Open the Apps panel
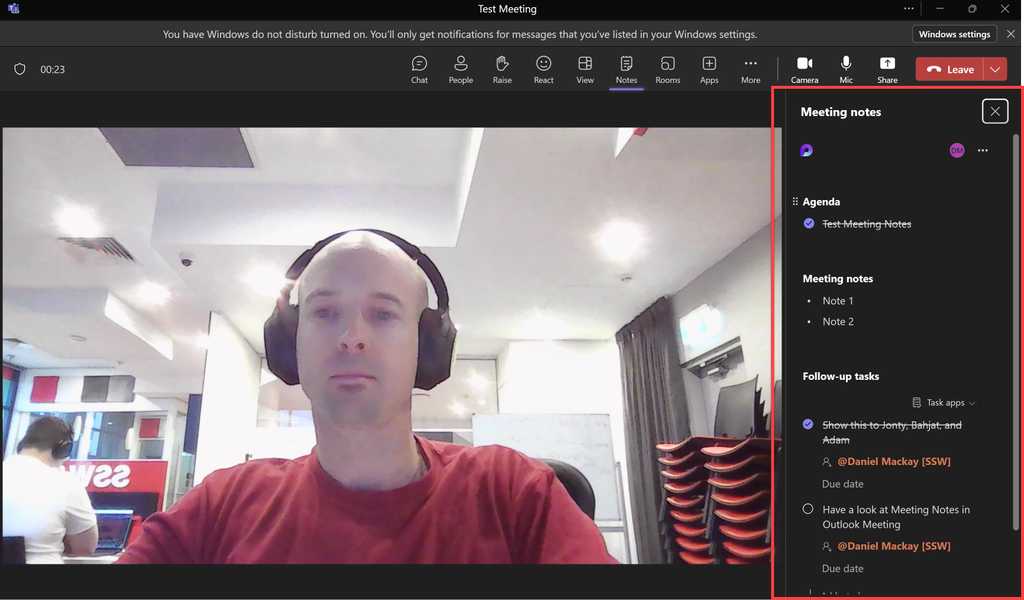The image size is (1024, 600). (x=709, y=68)
